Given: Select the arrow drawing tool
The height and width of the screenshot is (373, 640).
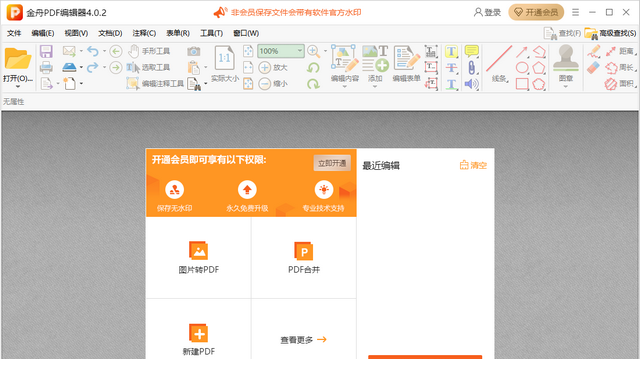Looking at the screenshot, I should coord(522,51).
